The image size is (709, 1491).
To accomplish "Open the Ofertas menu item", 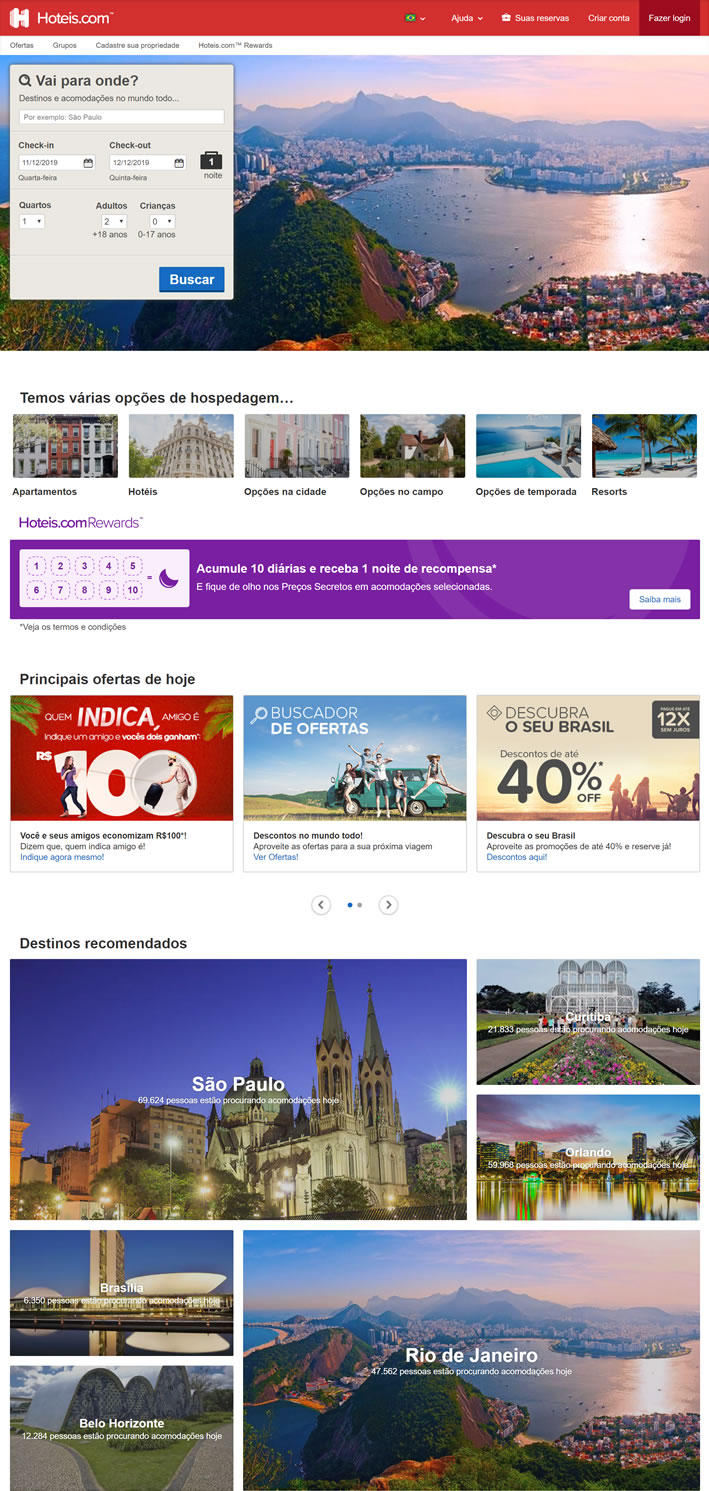I will point(21,46).
